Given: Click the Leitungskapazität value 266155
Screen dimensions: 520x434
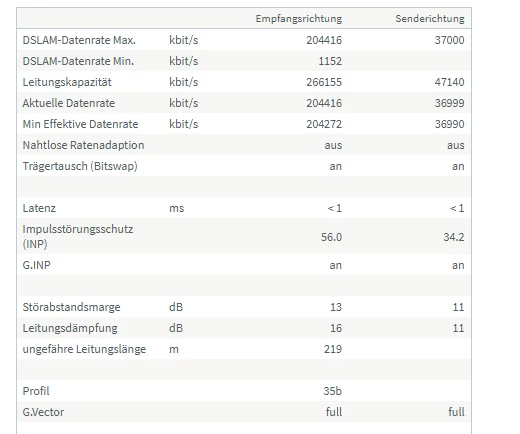Looking at the screenshot, I should pyautogui.click(x=324, y=82).
